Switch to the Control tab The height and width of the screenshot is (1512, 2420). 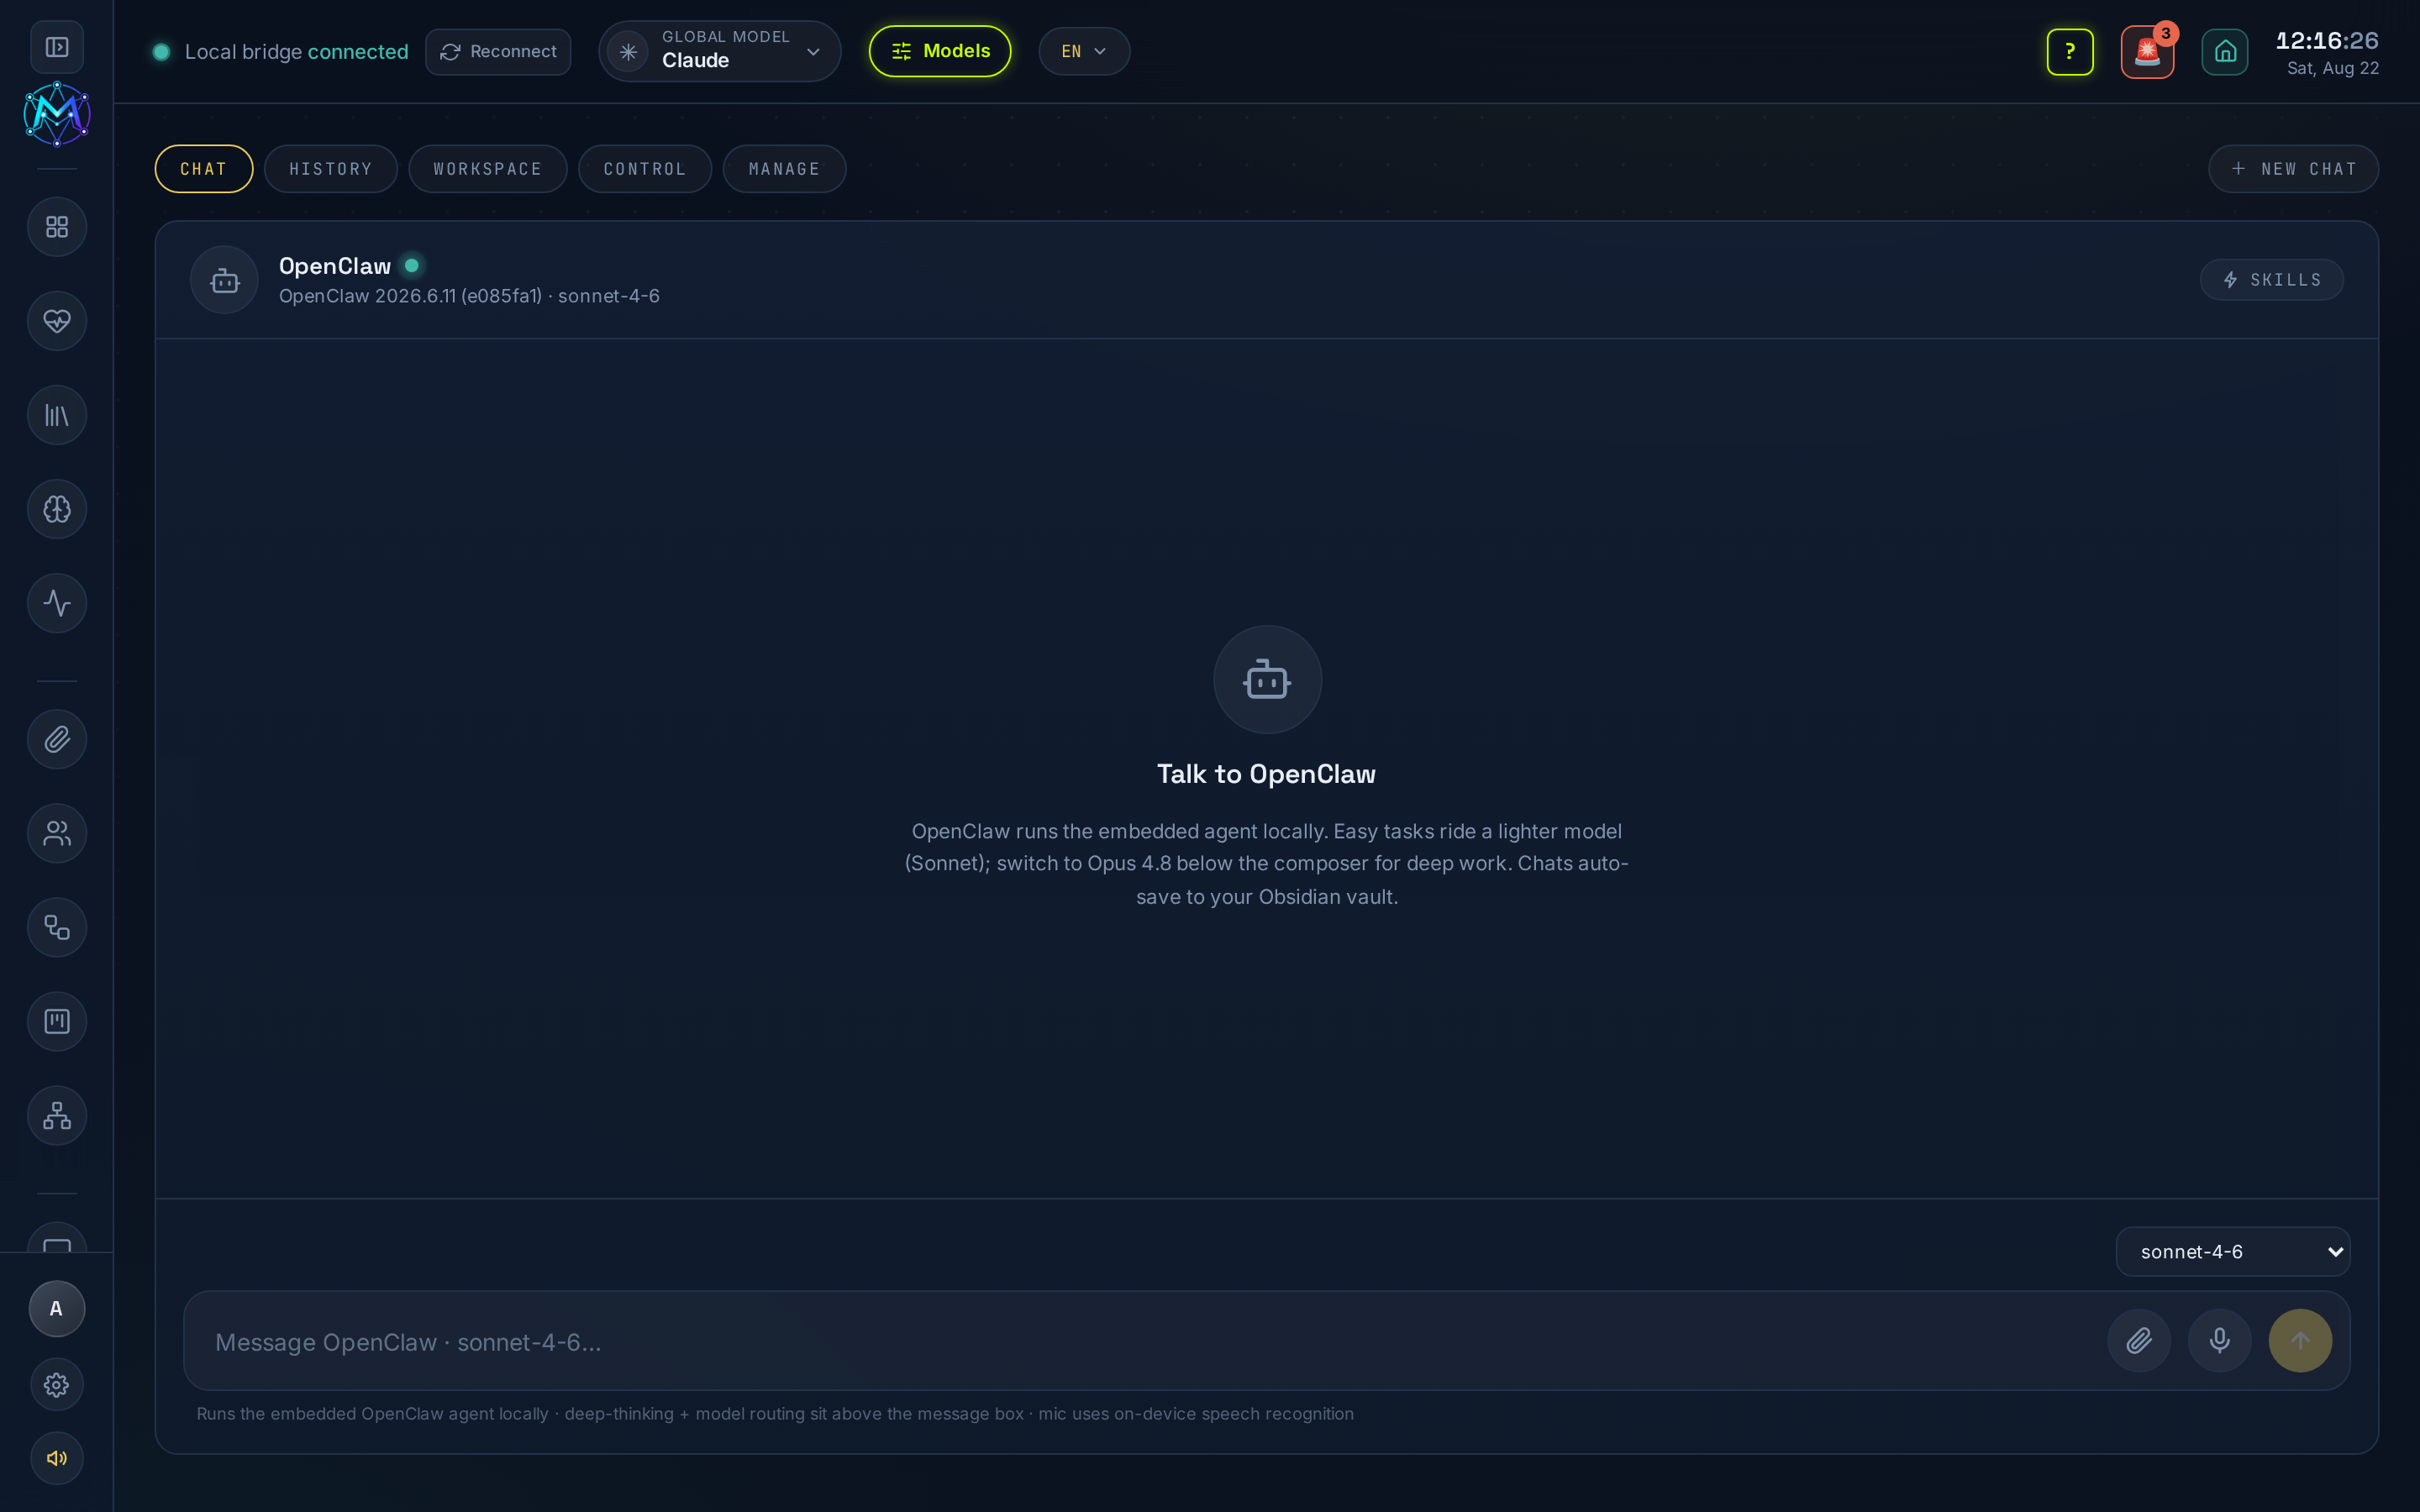click(x=645, y=169)
